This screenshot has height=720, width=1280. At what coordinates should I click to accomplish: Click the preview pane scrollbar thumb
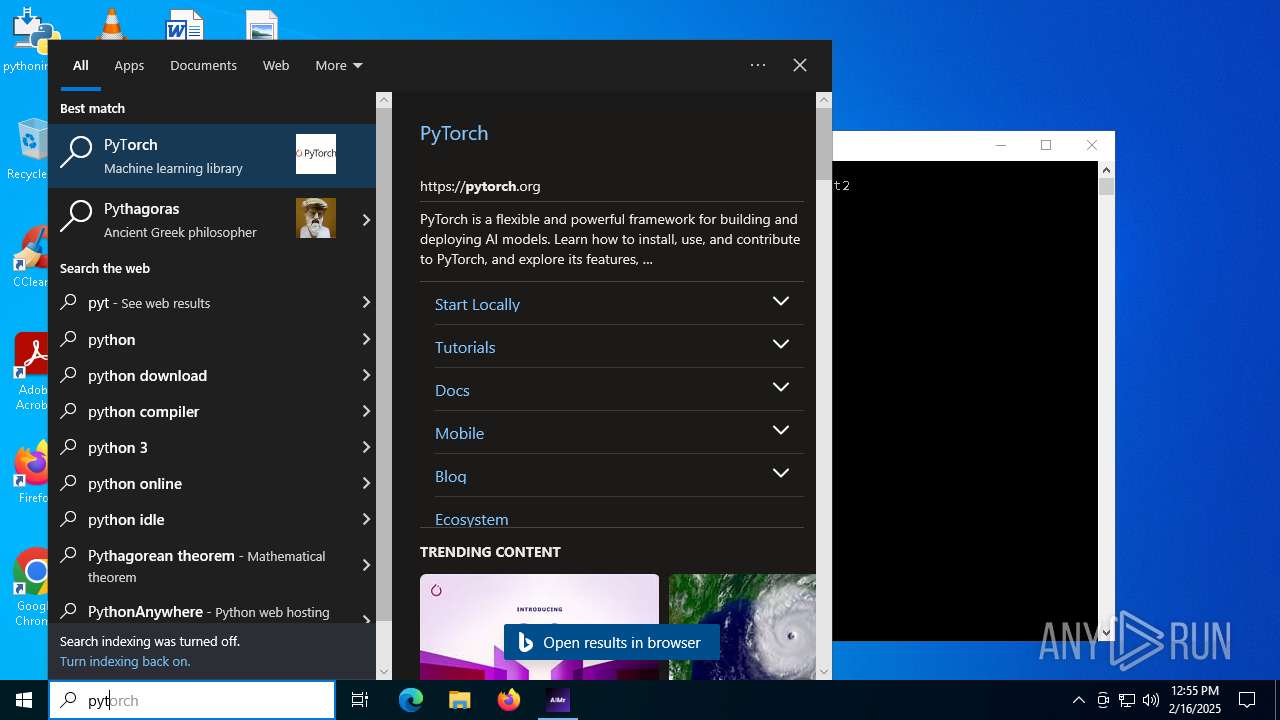(824, 144)
